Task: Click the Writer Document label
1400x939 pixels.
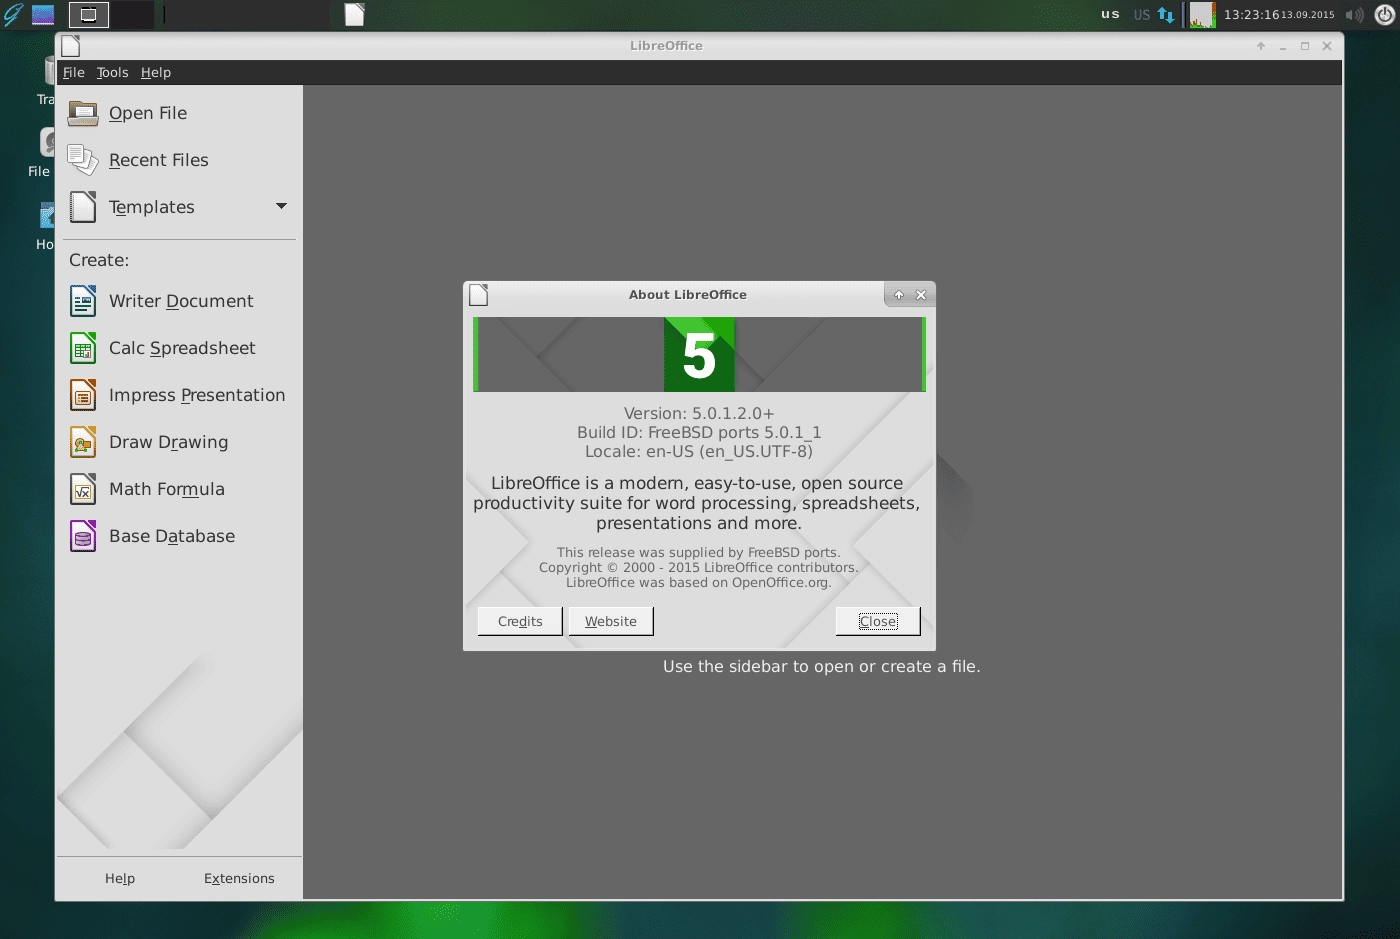Action: pyautogui.click(x=181, y=301)
